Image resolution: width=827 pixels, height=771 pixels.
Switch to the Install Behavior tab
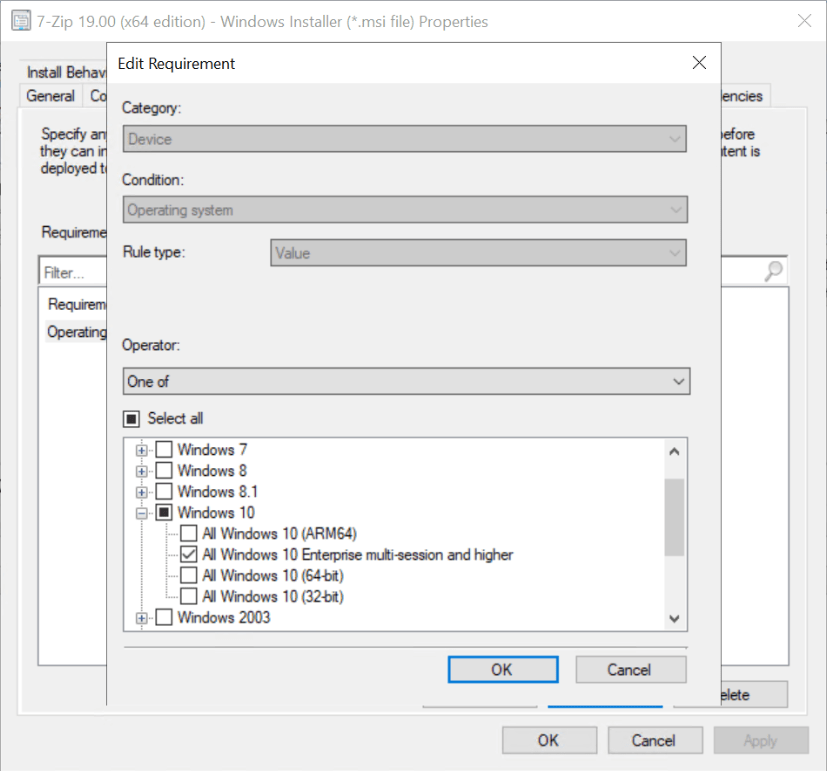[x=66, y=72]
